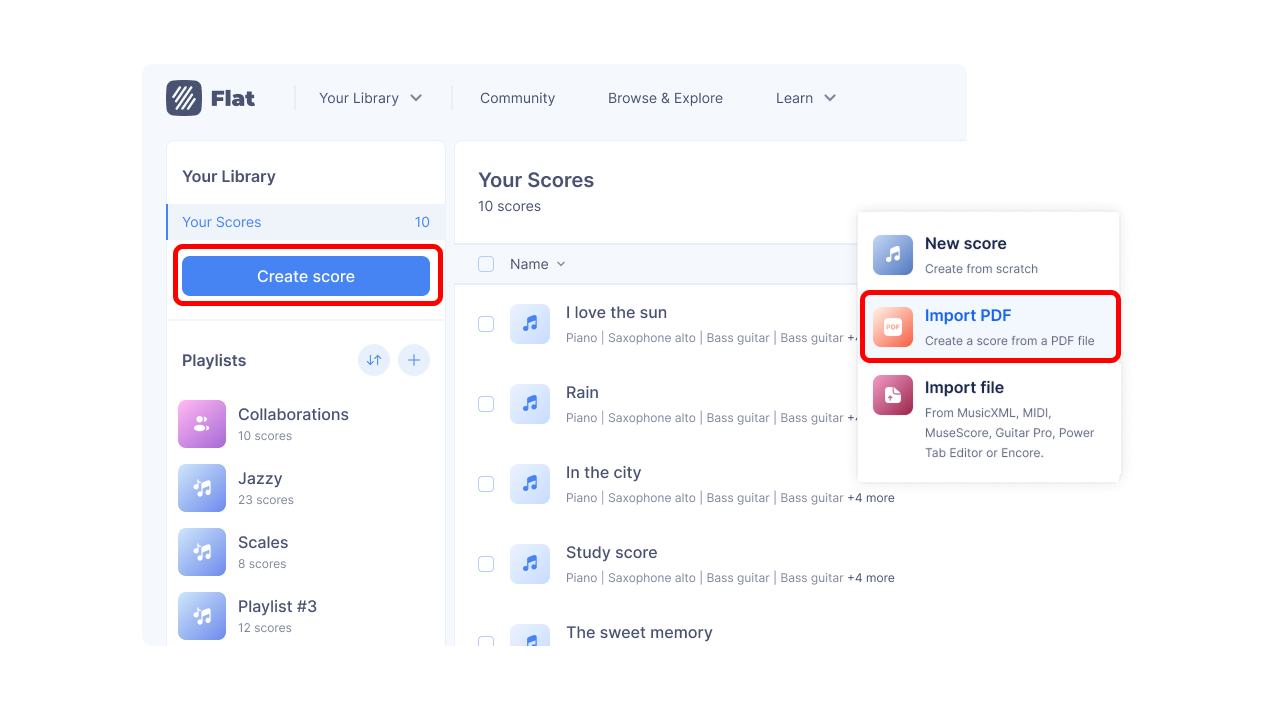Select Your Scores in sidebar
This screenshot has height=709, width=1280.
(222, 222)
